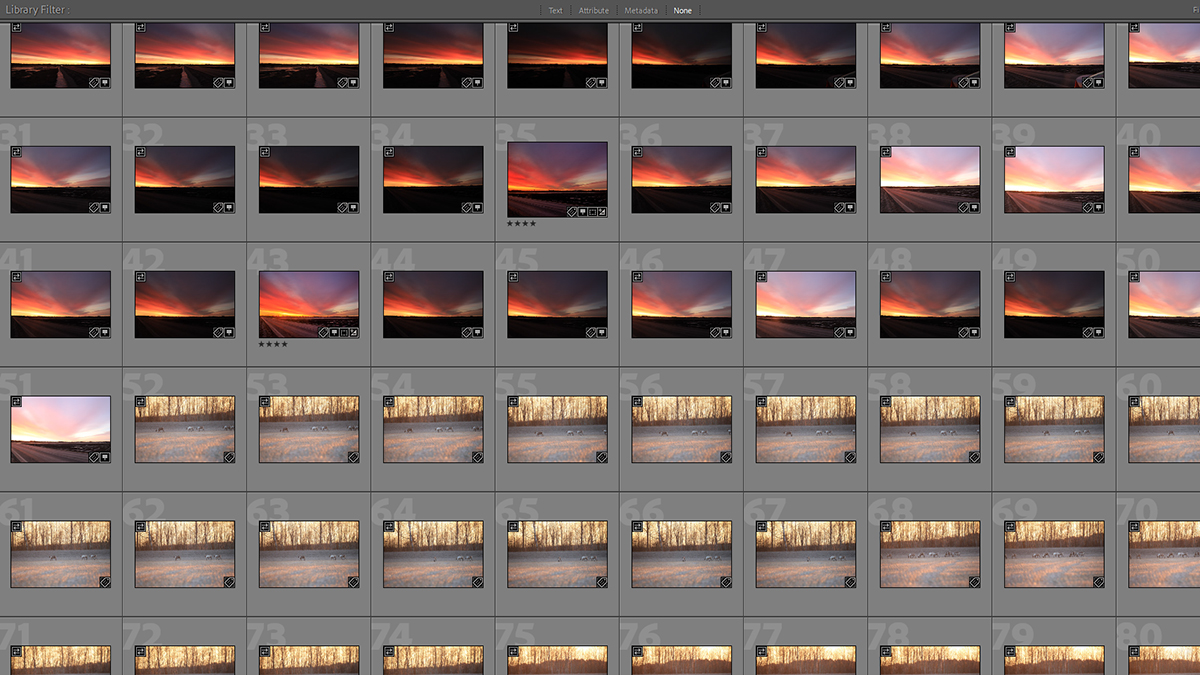1200x675 pixels.
Task: Open the Metadata filter tab
Action: tap(641, 11)
